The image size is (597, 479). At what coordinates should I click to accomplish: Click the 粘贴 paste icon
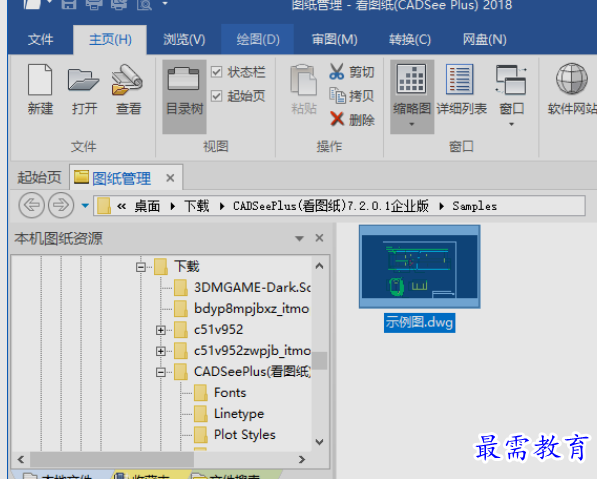(303, 80)
